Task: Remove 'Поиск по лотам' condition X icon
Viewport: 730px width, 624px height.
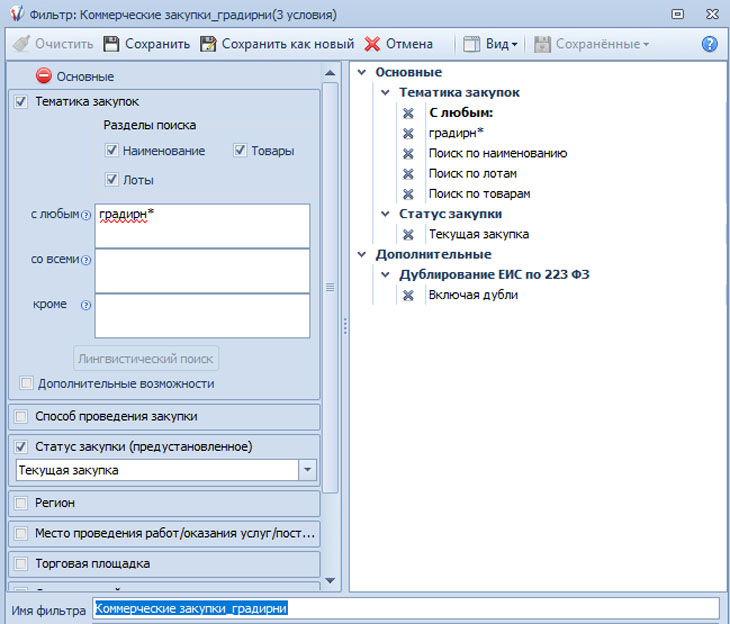Action: [408, 174]
